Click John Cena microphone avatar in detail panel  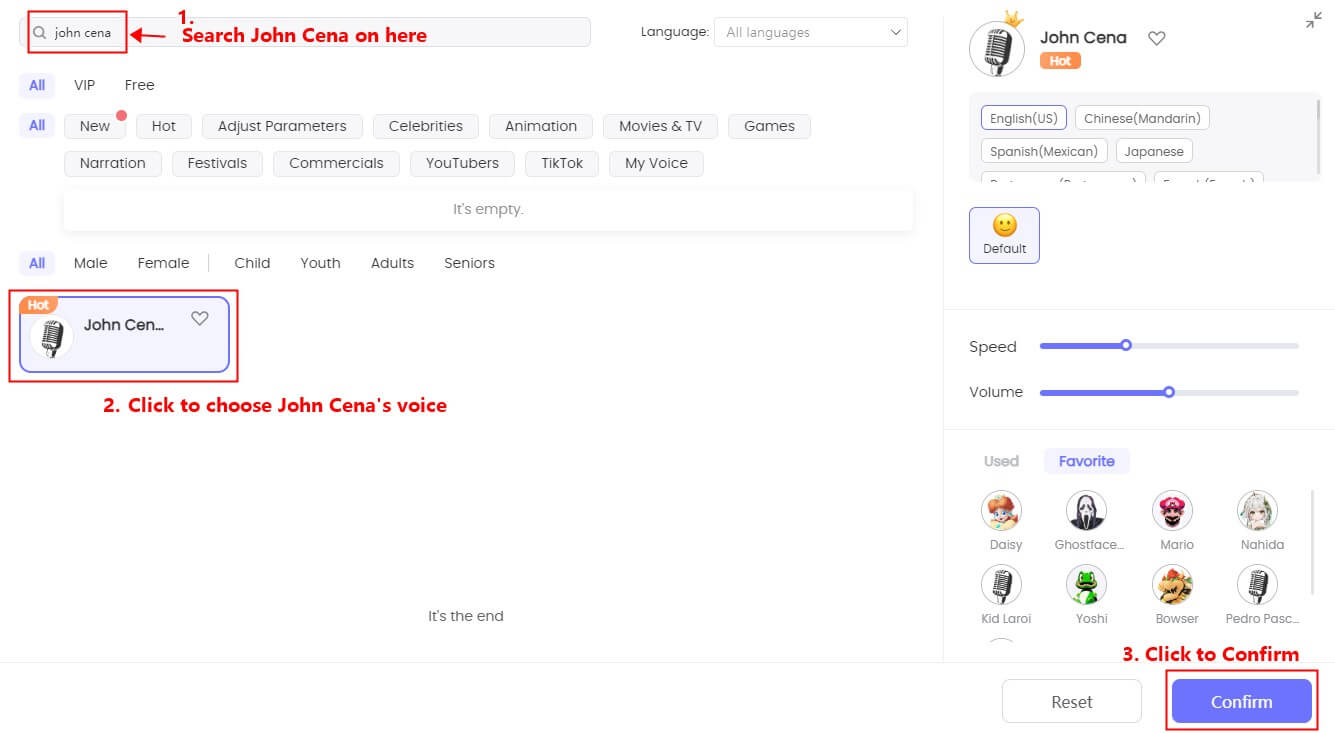[x=997, y=48]
